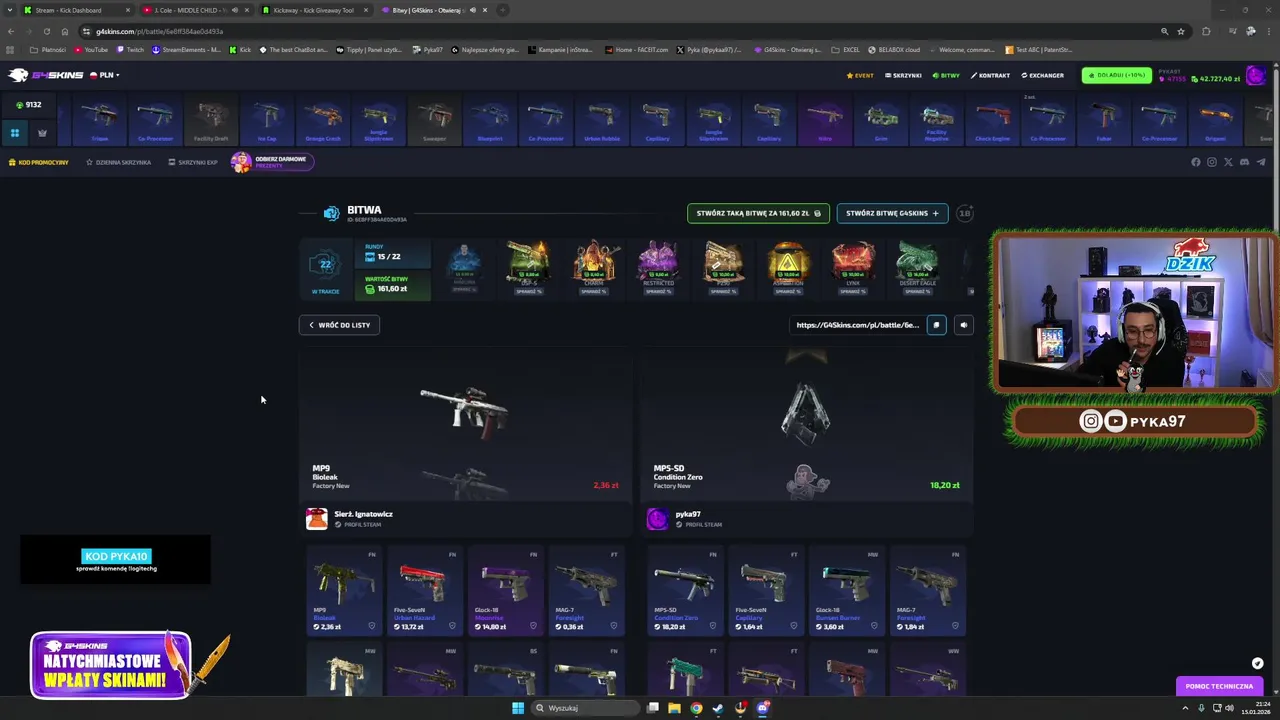Select MAG-7 Foresight 0,36 zł card

pyautogui.click(x=587, y=590)
